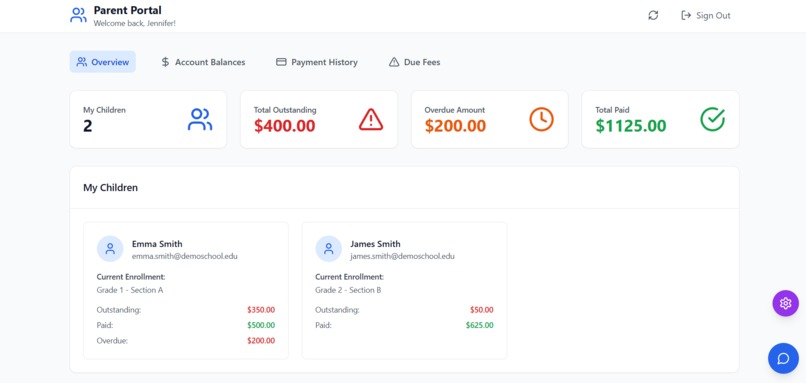Click the James Smith name
Screen dimensions: 806x383
pos(375,244)
